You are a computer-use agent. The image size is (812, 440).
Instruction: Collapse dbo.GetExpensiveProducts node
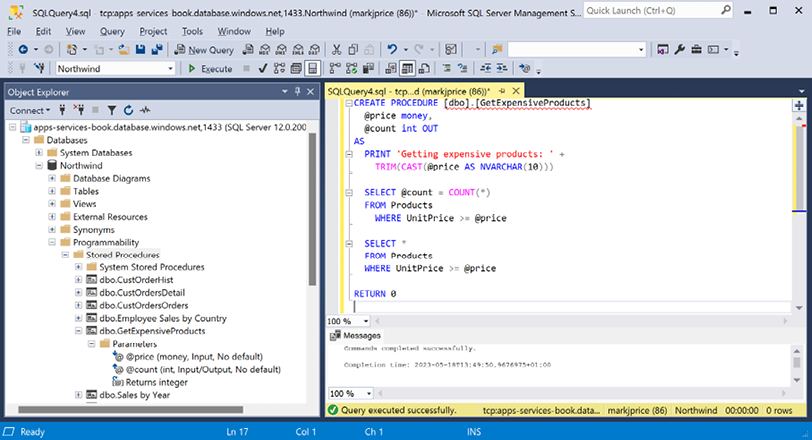point(78,331)
